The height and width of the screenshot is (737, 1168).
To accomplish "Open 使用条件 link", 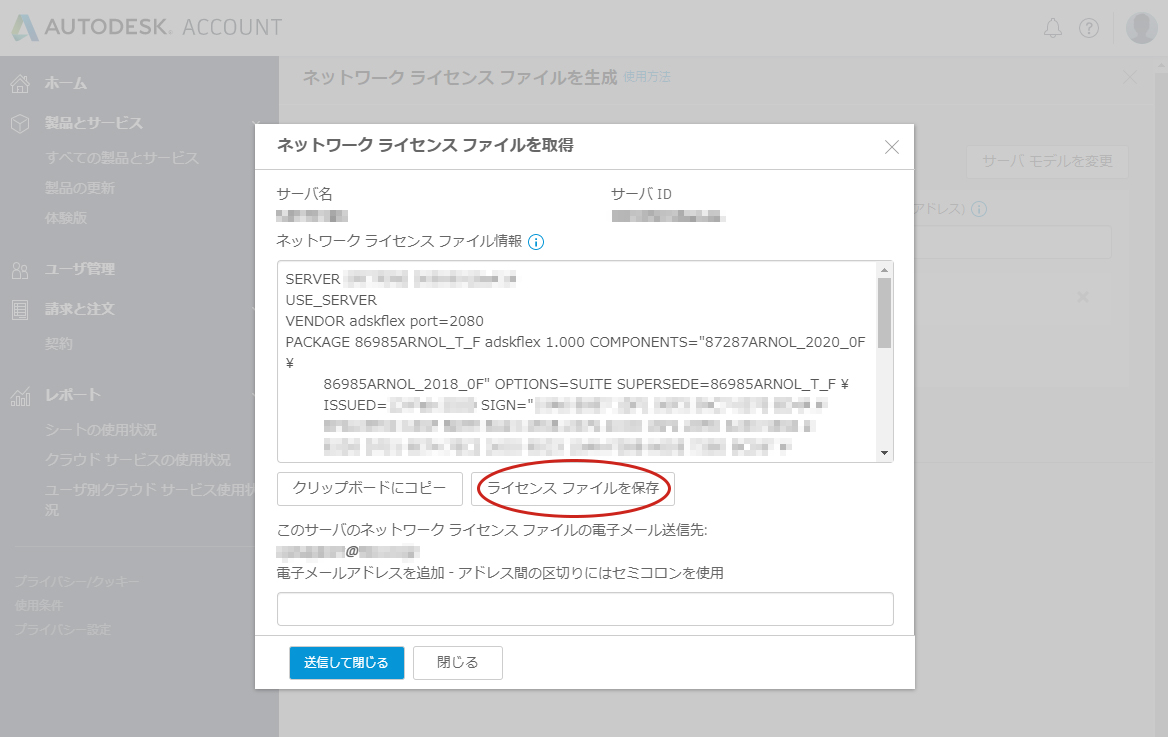I will pyautogui.click(x=39, y=605).
